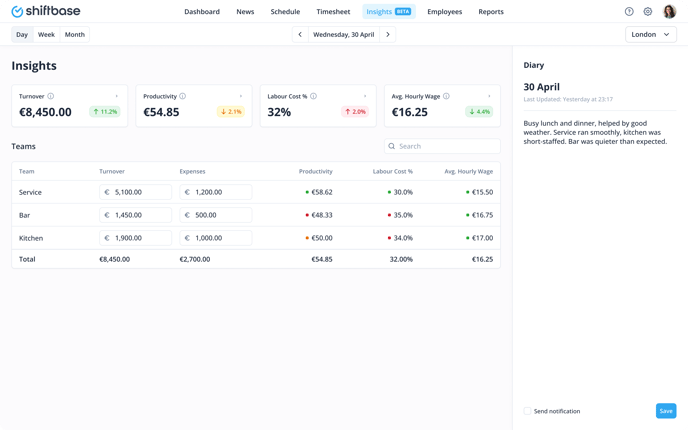Click the teams Search field

coord(443,146)
